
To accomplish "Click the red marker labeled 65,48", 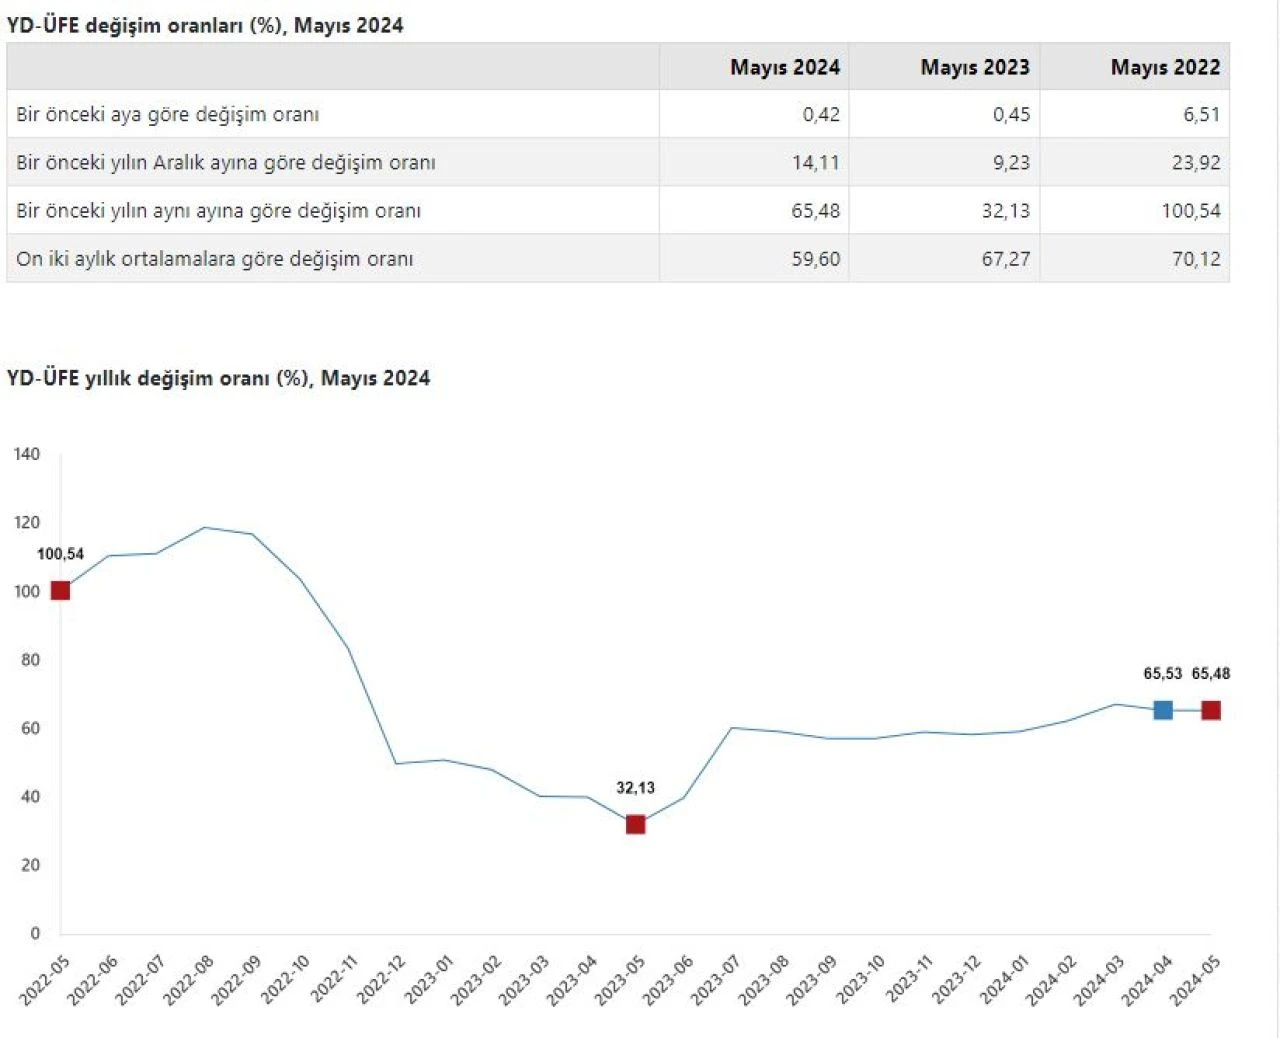I will tap(1211, 710).
